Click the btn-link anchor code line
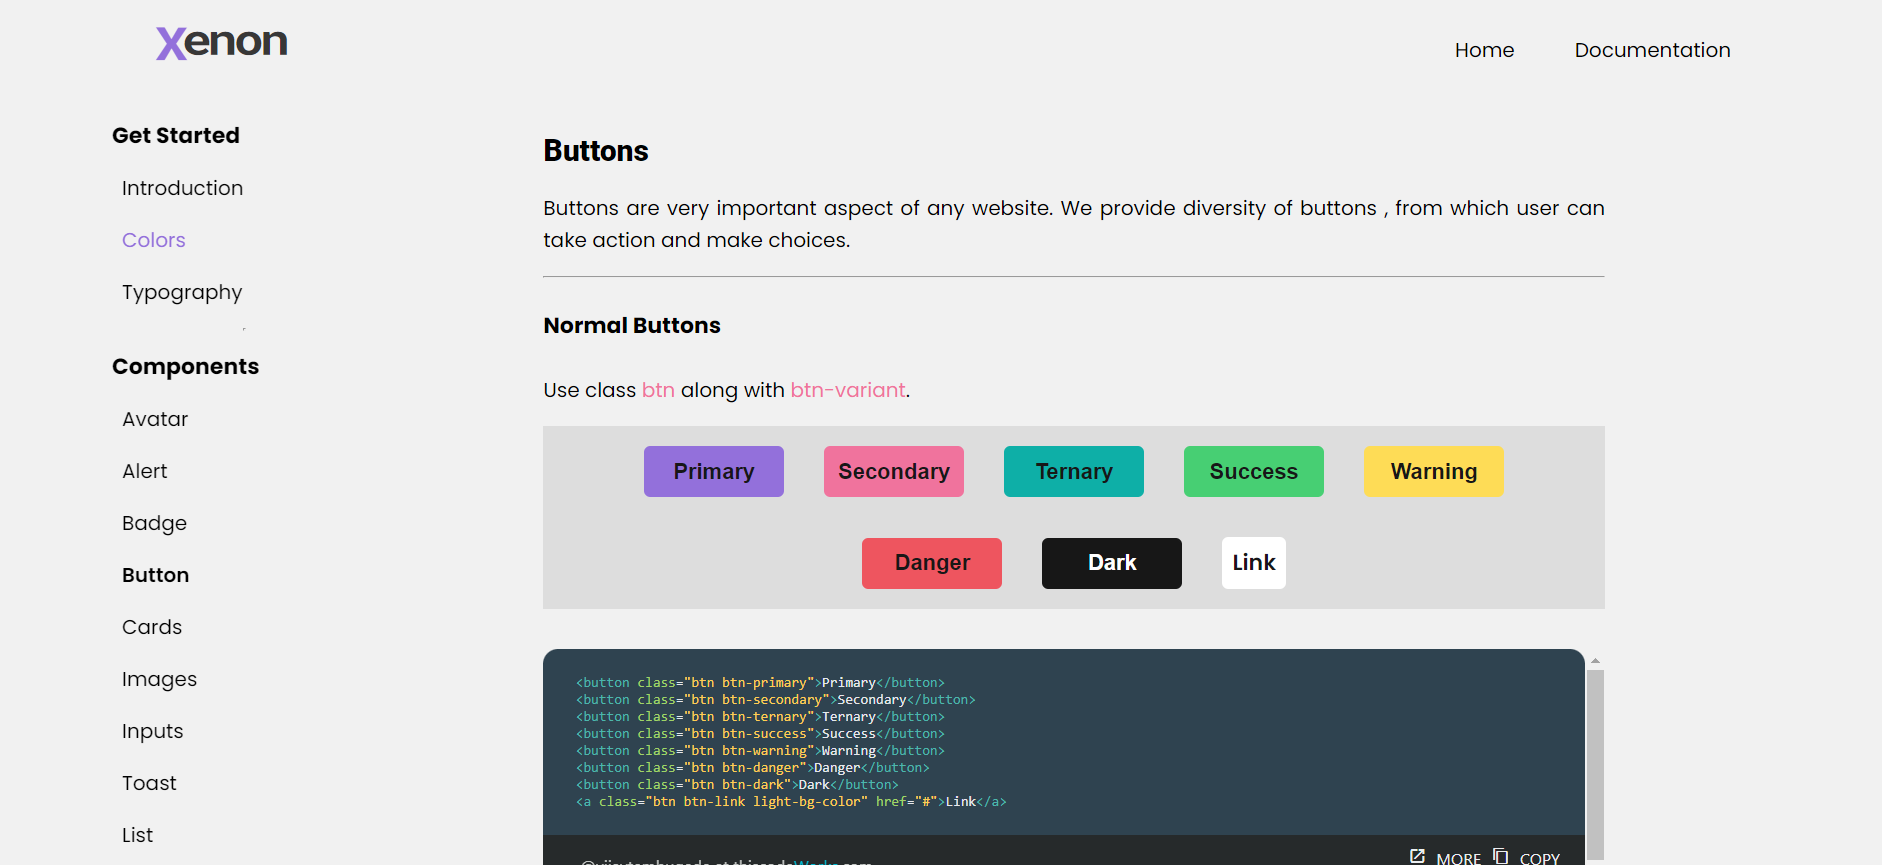The image size is (1882, 865). tap(791, 802)
